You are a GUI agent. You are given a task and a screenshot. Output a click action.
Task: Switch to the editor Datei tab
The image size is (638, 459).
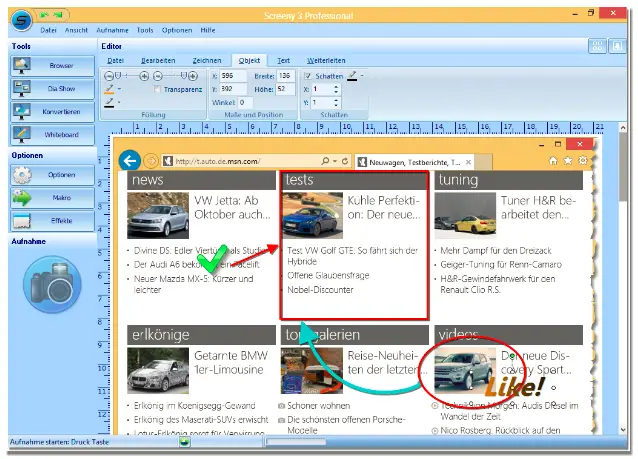point(116,60)
